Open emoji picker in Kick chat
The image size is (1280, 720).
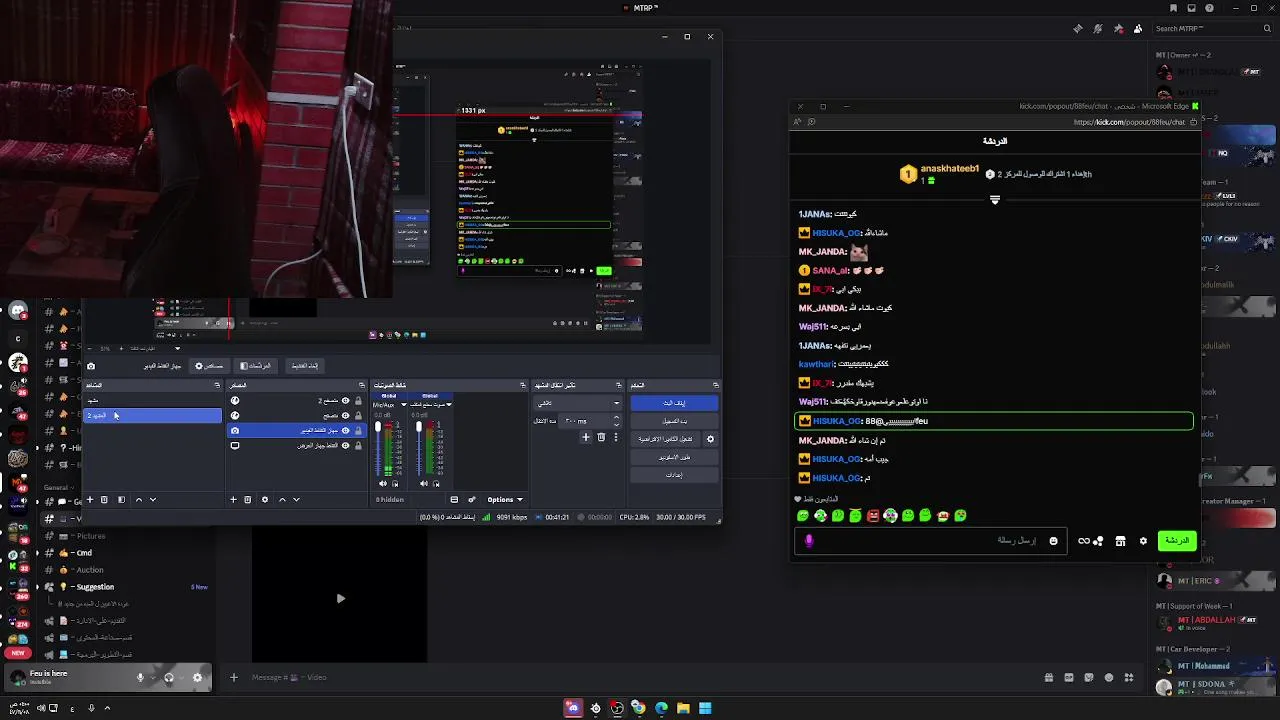(1053, 540)
